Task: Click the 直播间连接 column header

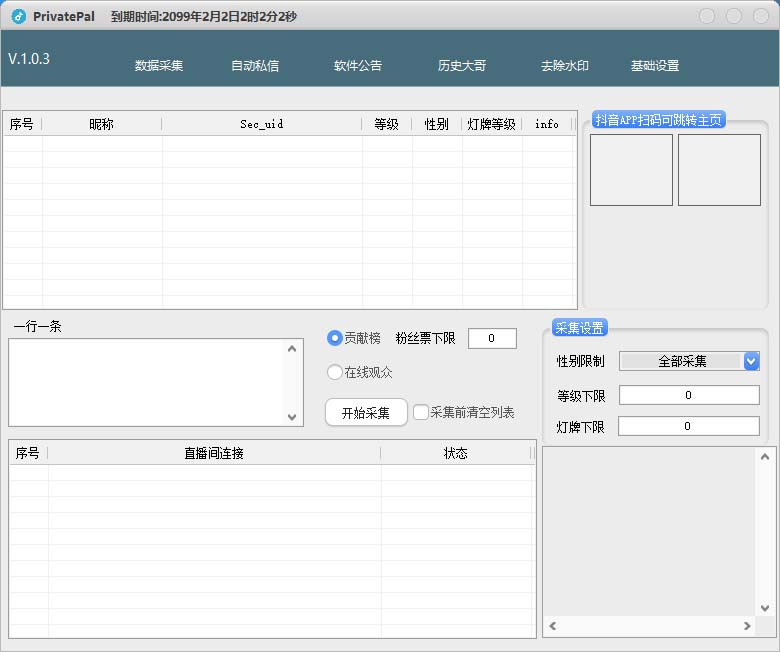Action: click(x=213, y=453)
